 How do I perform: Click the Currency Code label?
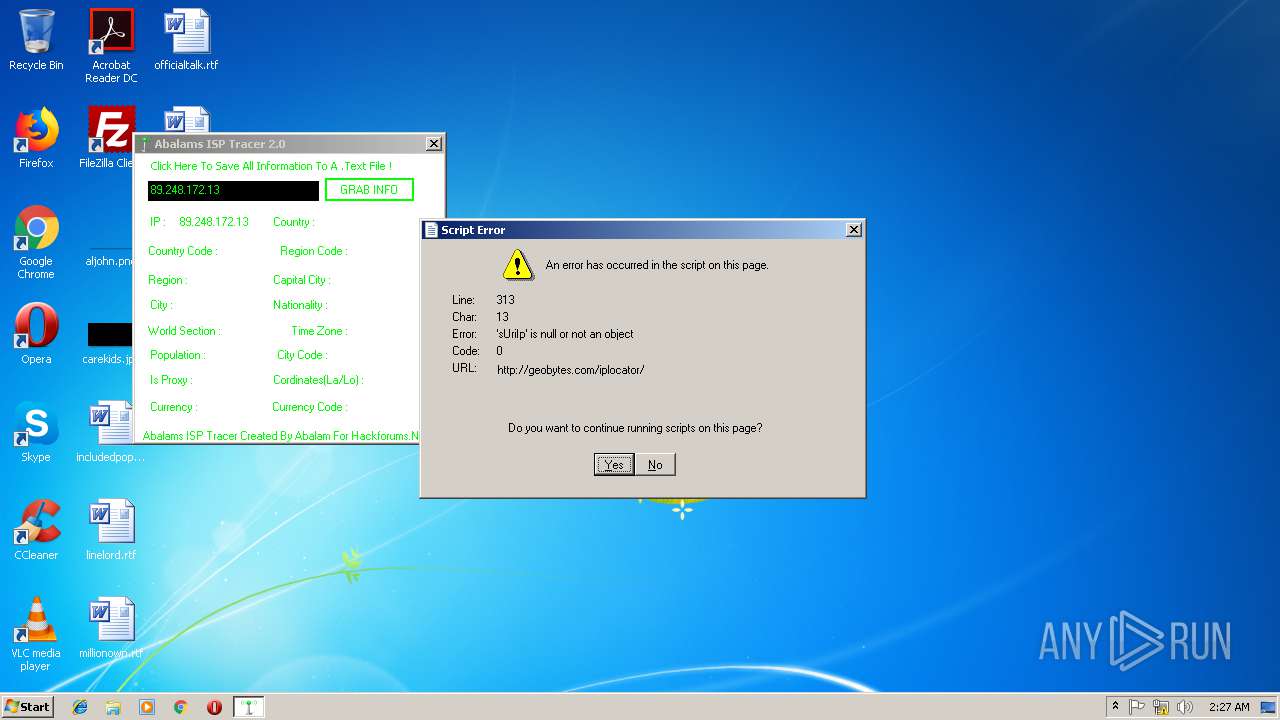[x=310, y=407]
